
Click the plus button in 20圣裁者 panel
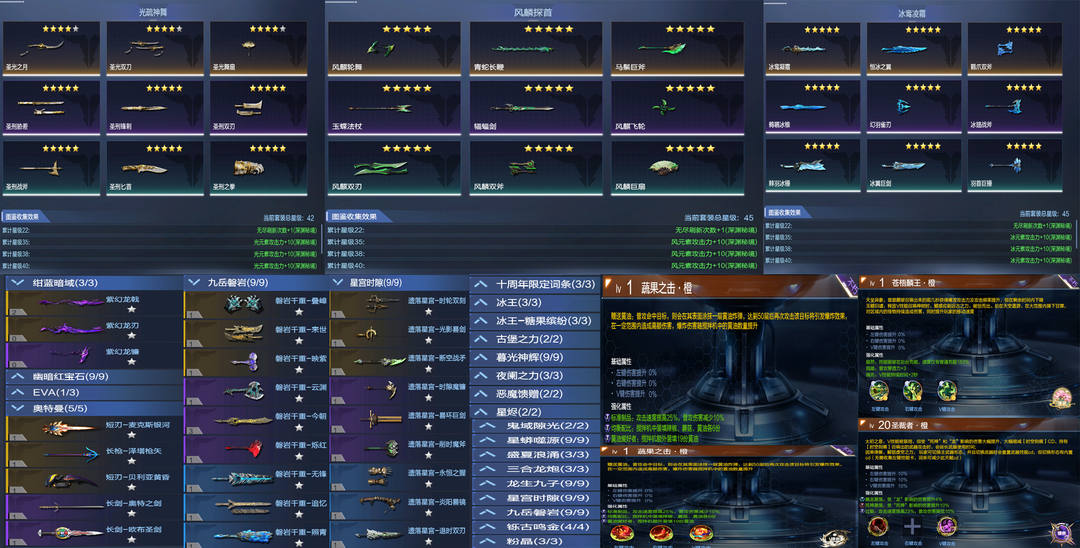coord(912,526)
